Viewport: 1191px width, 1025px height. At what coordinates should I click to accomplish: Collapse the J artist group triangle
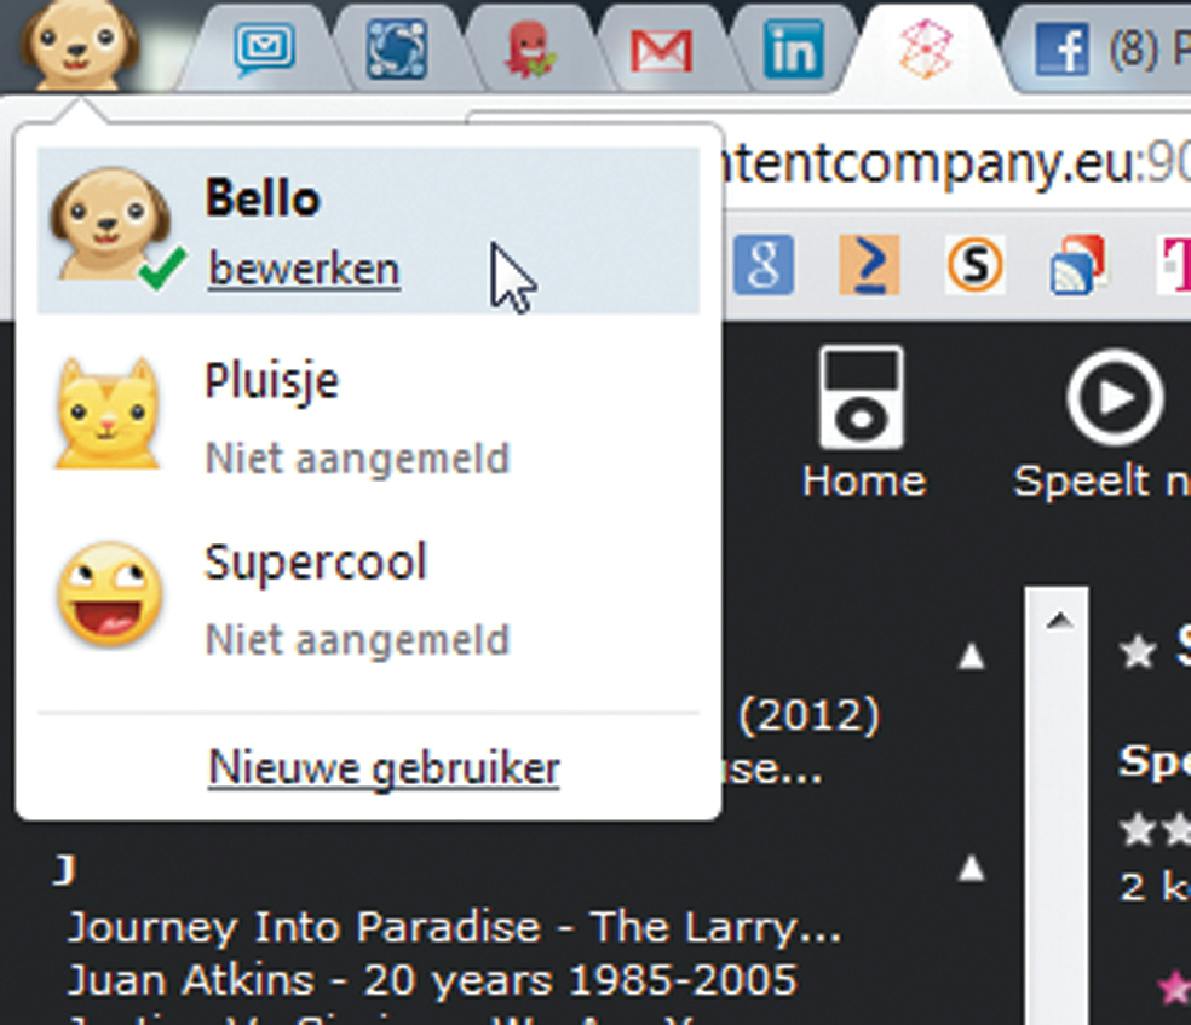[x=970, y=870]
